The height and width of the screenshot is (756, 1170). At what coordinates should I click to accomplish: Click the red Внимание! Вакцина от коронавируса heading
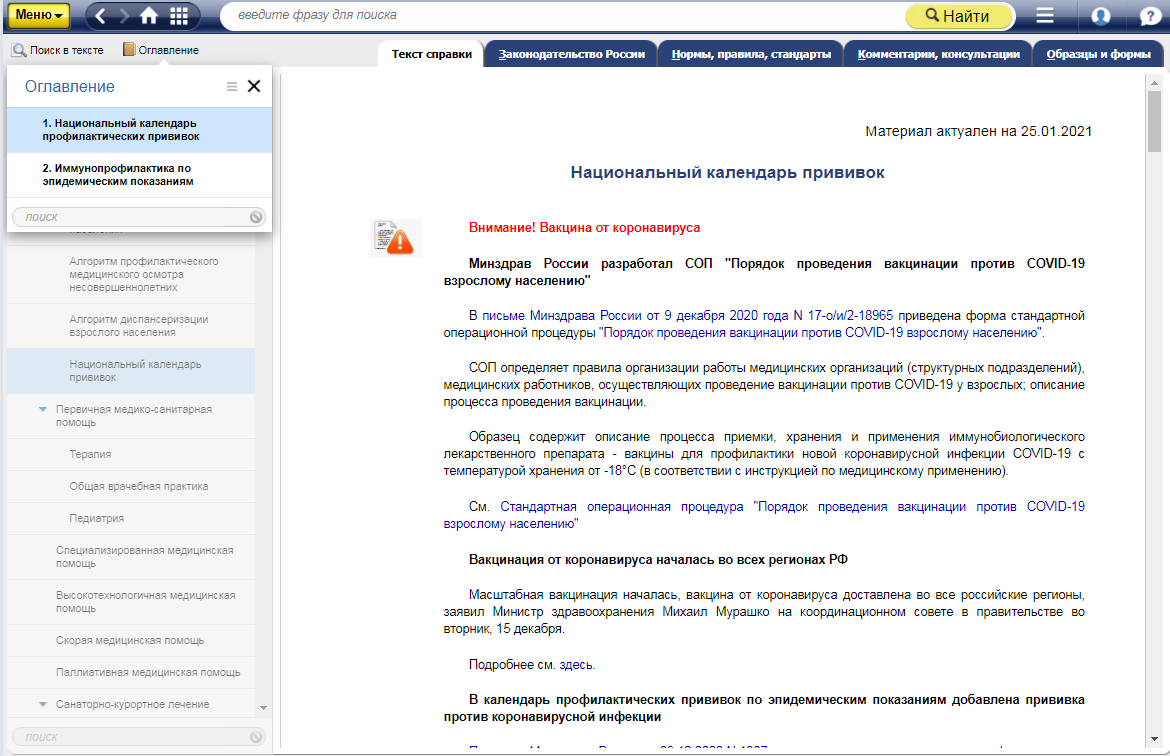(x=584, y=228)
